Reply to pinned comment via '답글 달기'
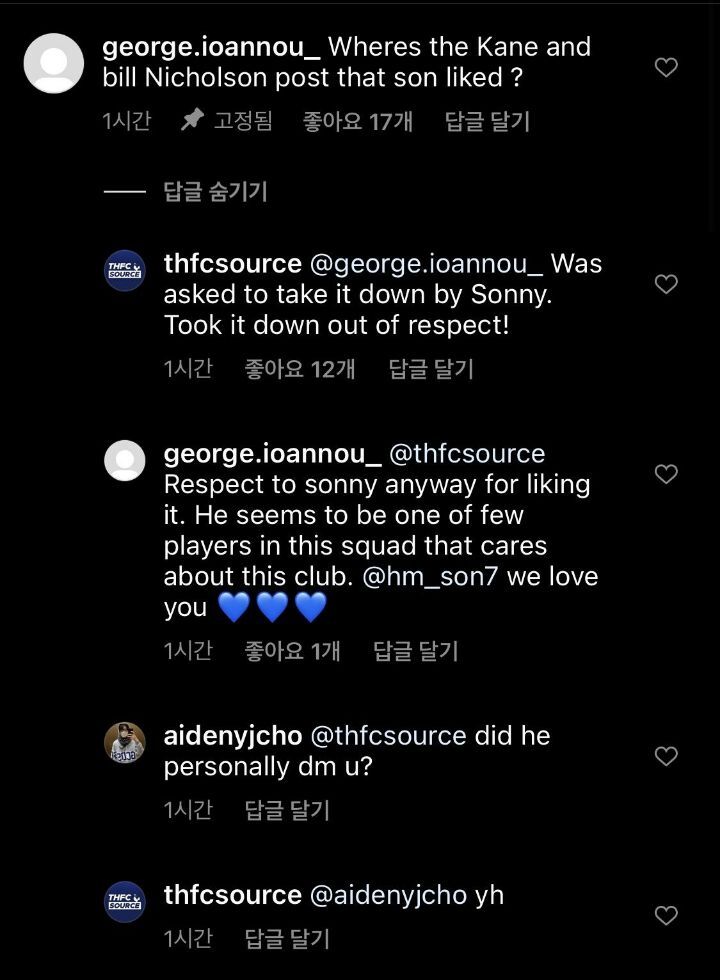Image resolution: width=720 pixels, height=980 pixels. pos(487,121)
